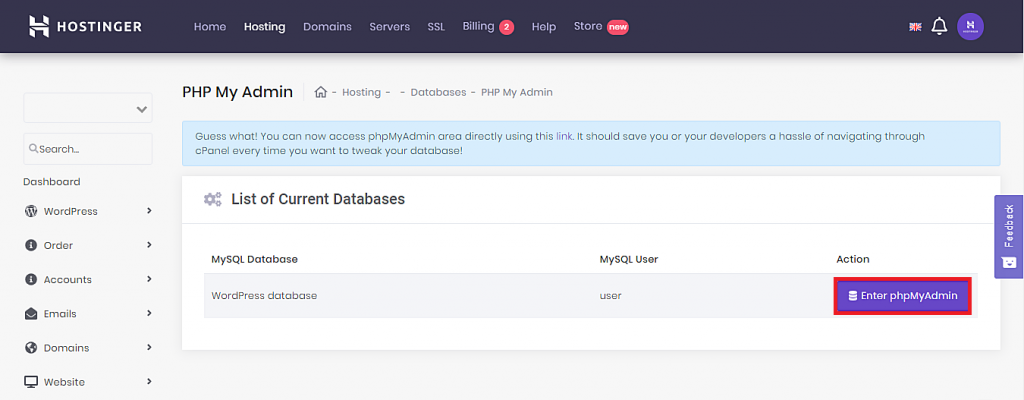Image resolution: width=1024 pixels, height=400 pixels.
Task: Click the home icon in breadcrumb
Action: click(321, 92)
